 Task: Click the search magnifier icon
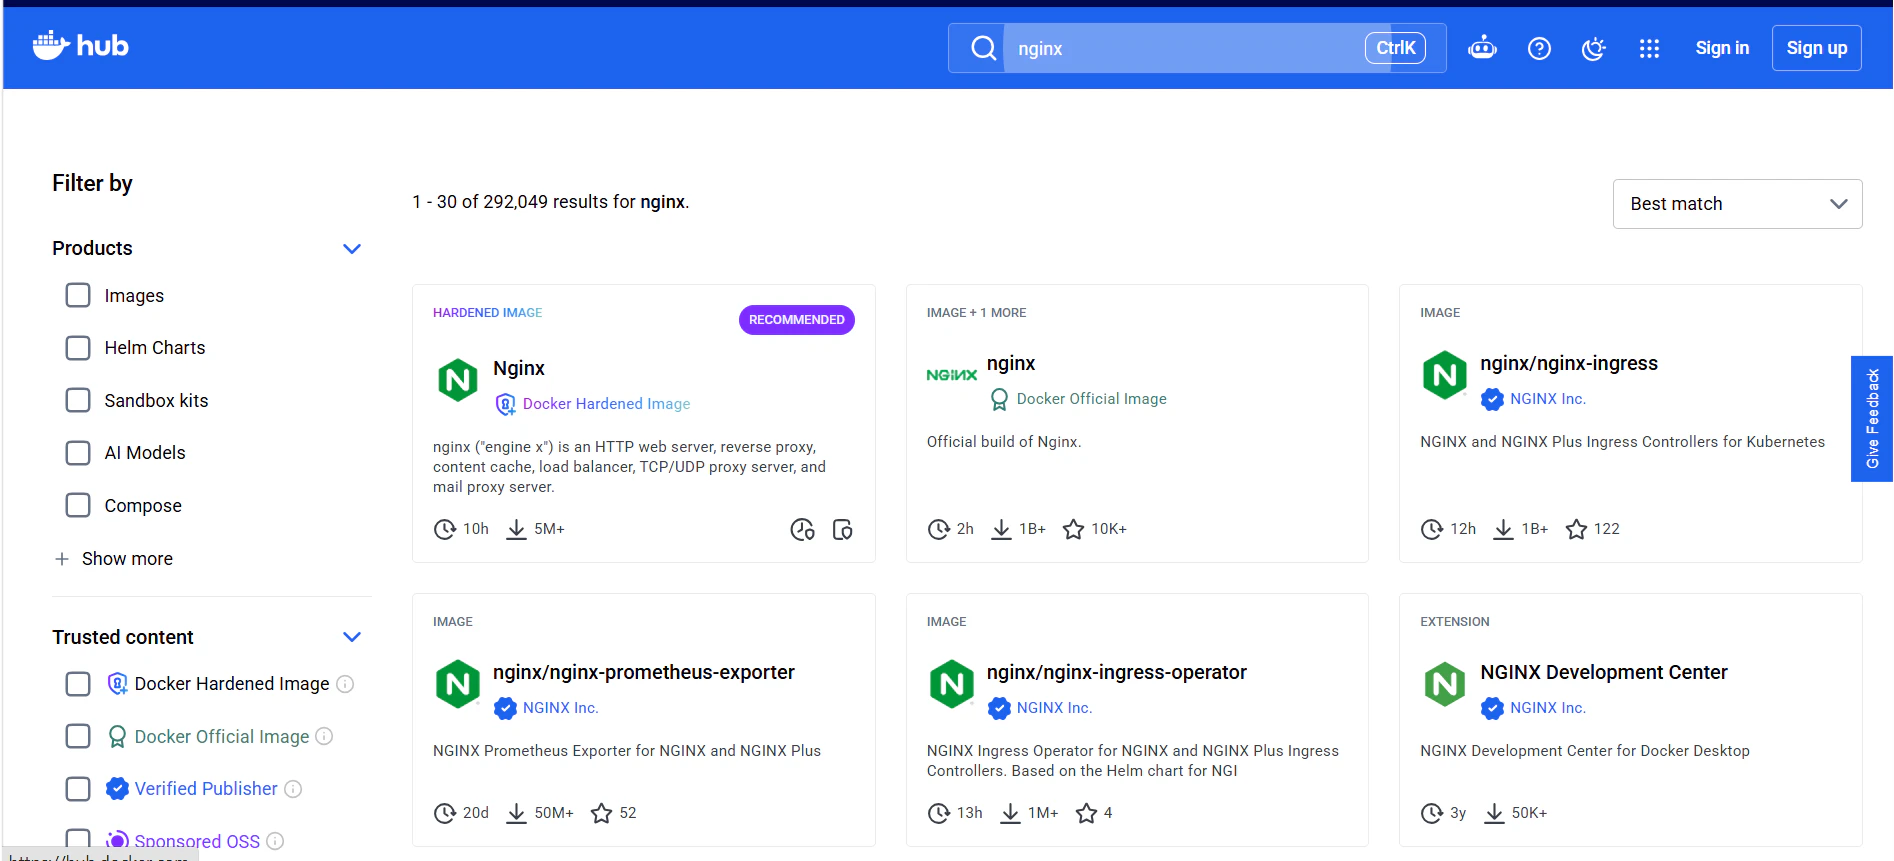984,48
